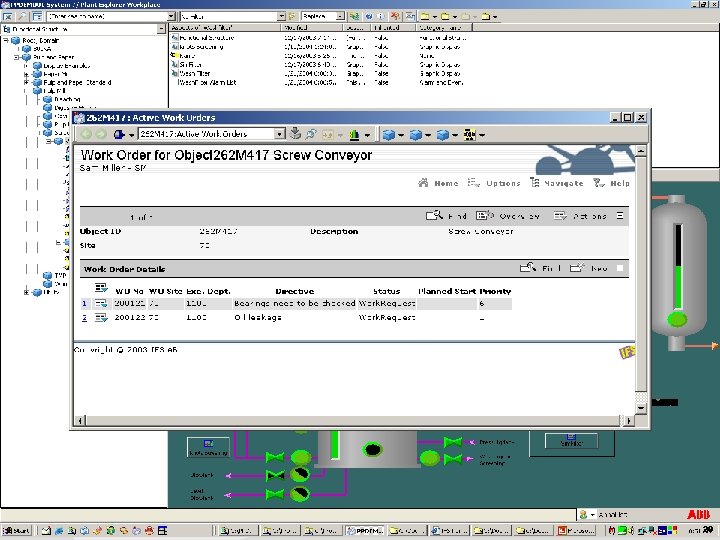Click the list icon right of Actions
This screenshot has height=540, width=720.
[620, 216]
